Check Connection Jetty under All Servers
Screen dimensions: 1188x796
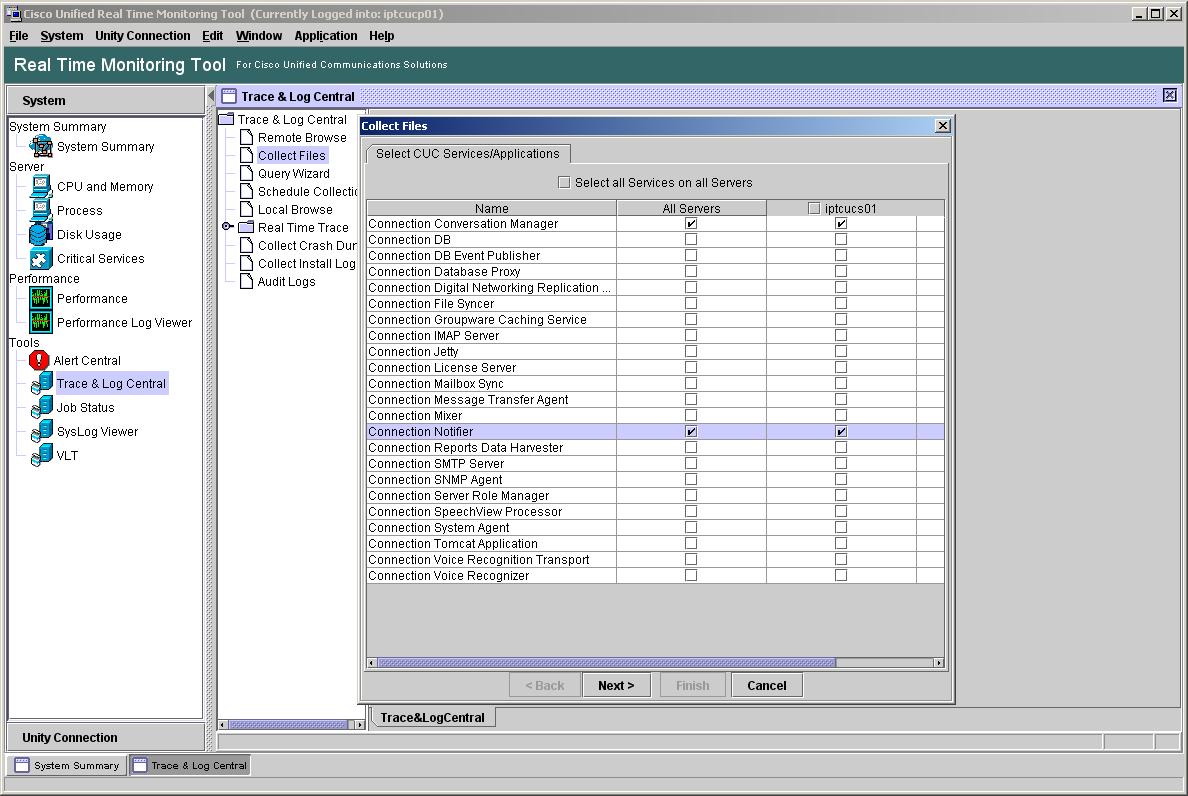pyautogui.click(x=690, y=351)
